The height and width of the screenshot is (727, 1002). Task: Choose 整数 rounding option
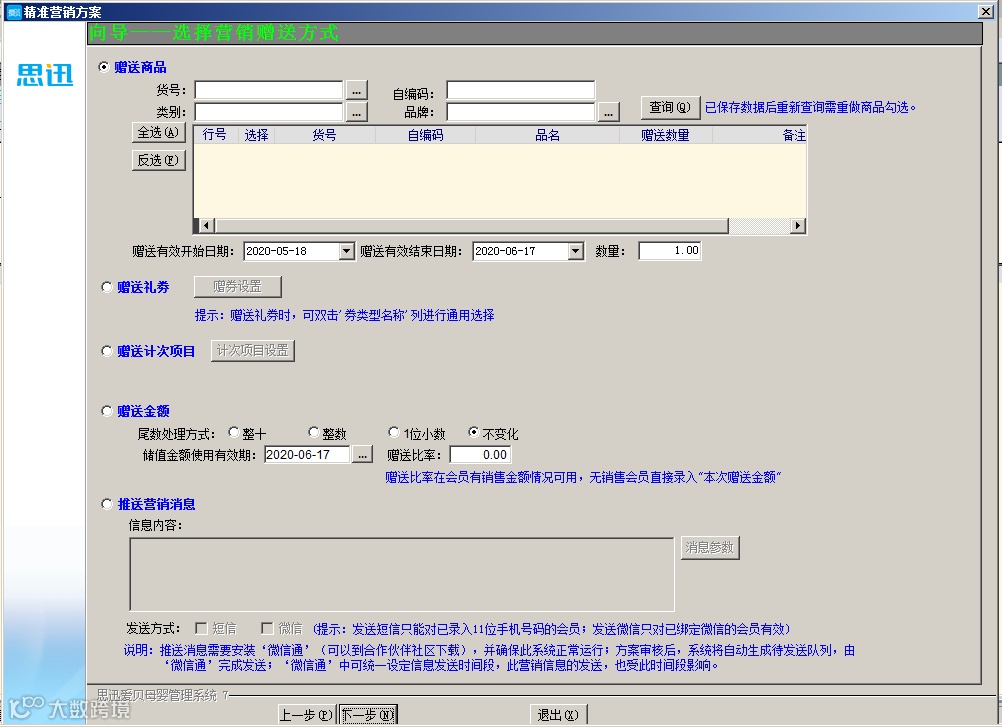click(x=313, y=432)
